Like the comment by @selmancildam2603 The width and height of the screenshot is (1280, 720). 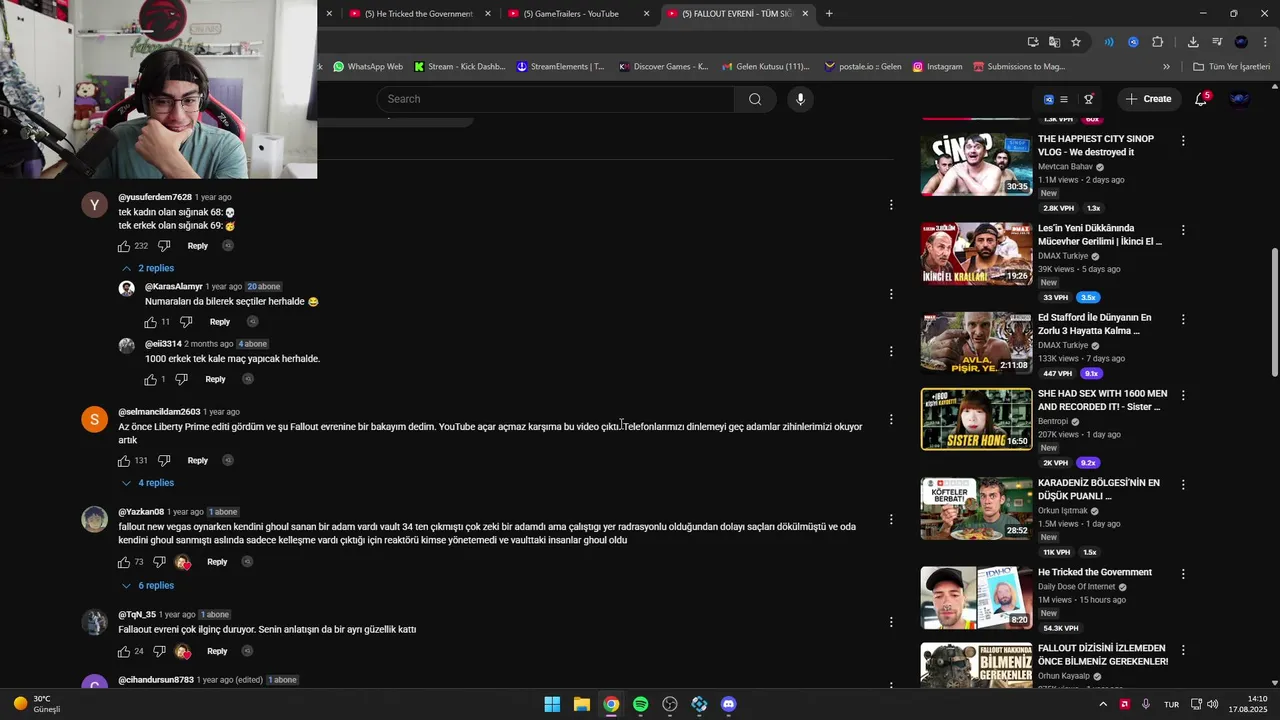pyautogui.click(x=124, y=461)
